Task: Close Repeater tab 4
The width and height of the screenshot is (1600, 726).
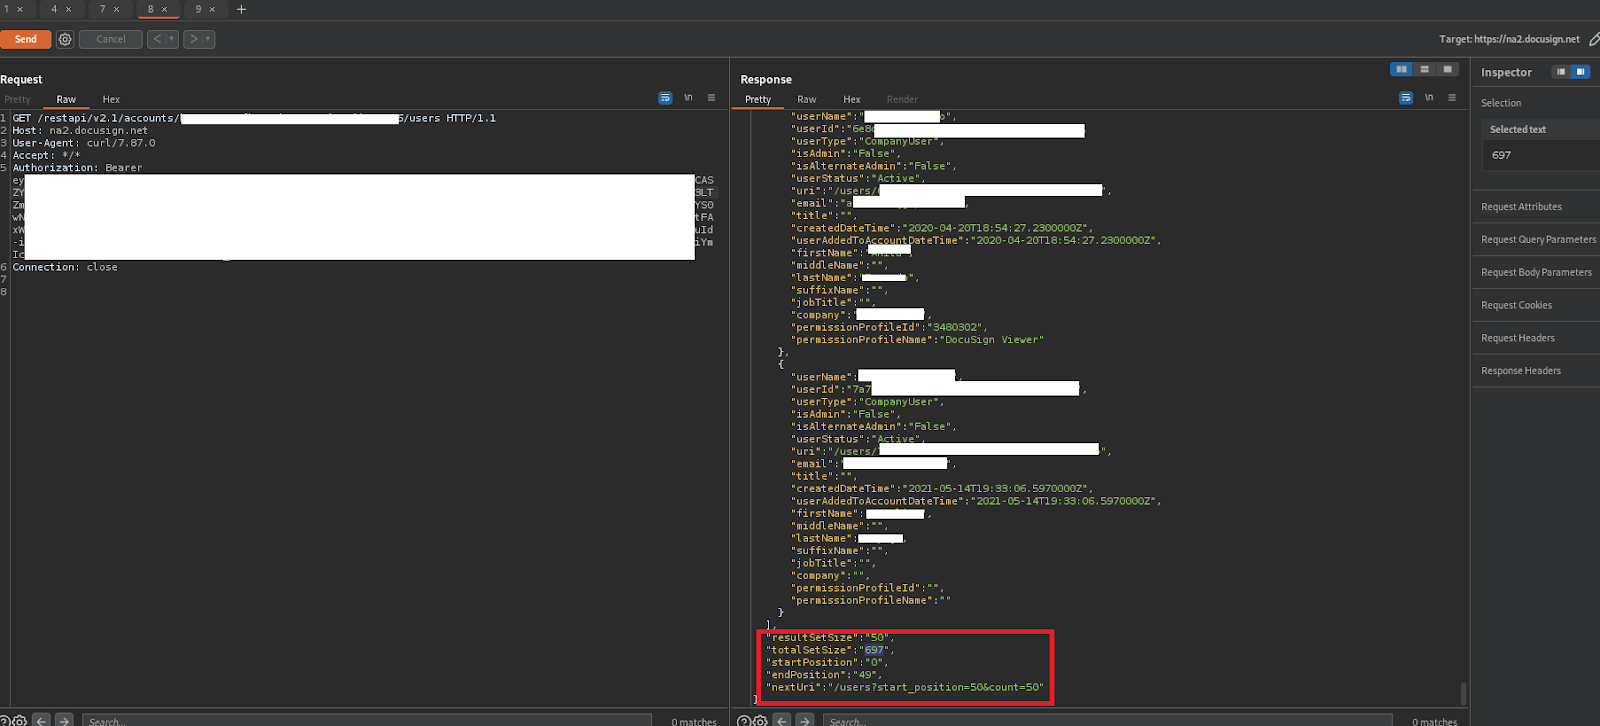Action: pos(68,9)
